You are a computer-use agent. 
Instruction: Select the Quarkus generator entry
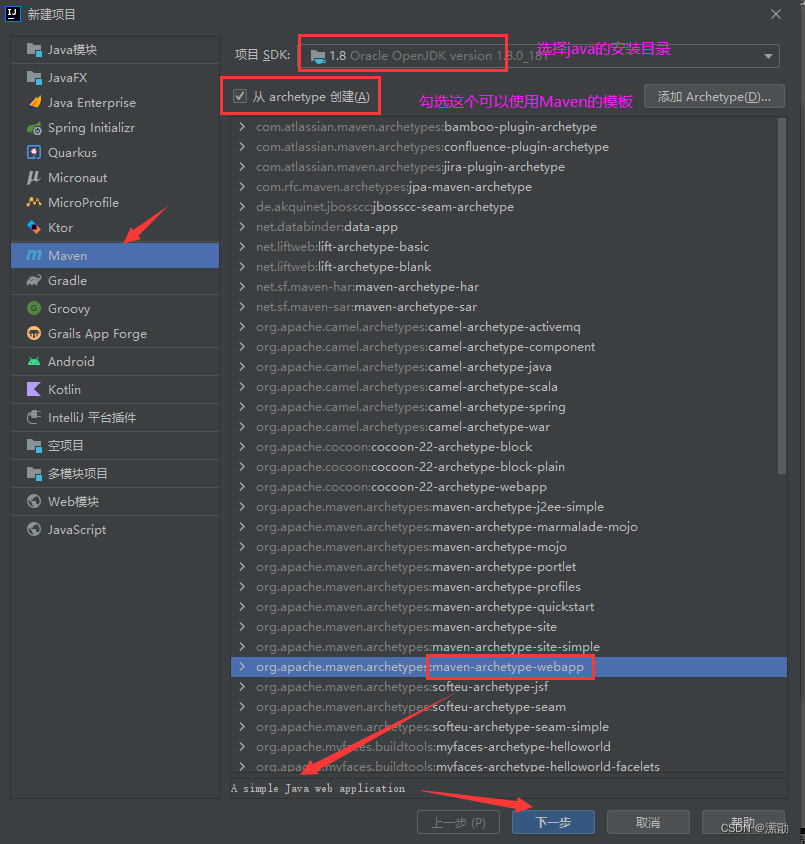click(115, 152)
